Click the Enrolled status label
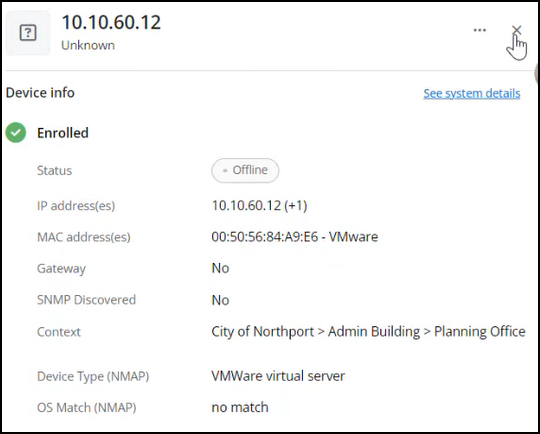 click(63, 133)
